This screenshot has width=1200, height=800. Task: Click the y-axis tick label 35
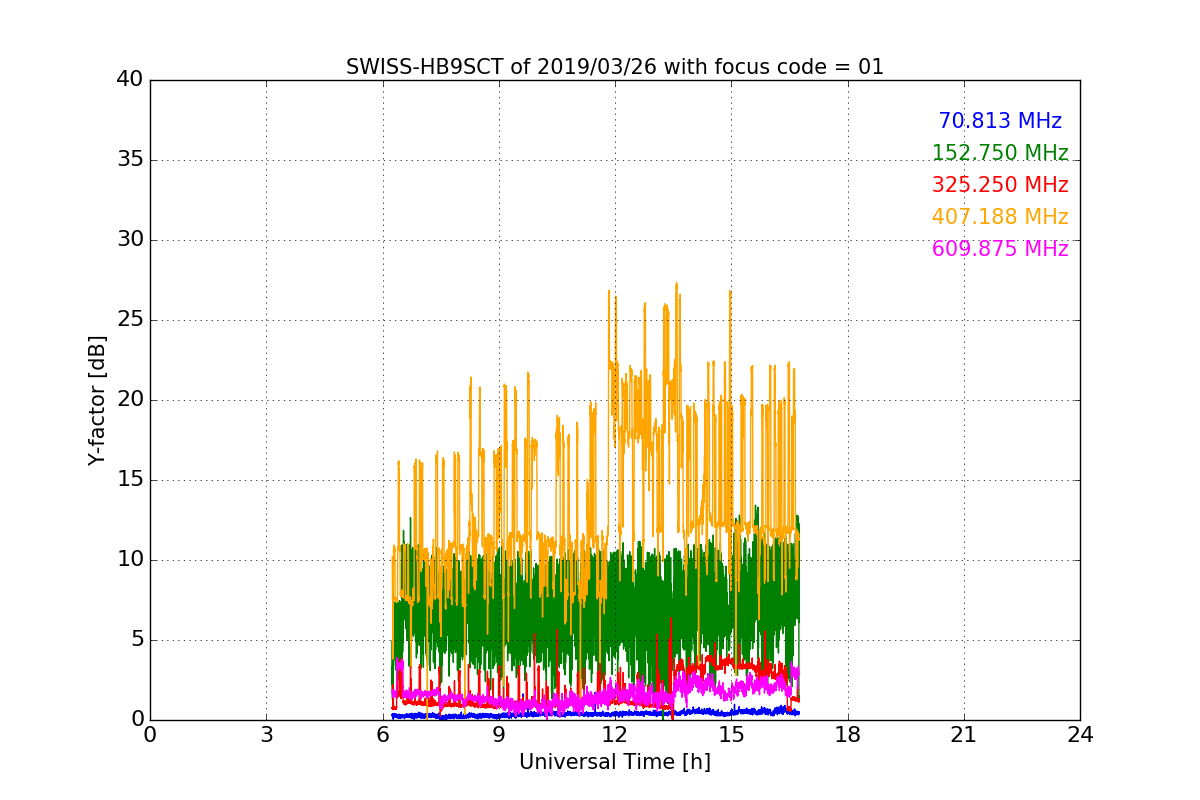click(130, 160)
